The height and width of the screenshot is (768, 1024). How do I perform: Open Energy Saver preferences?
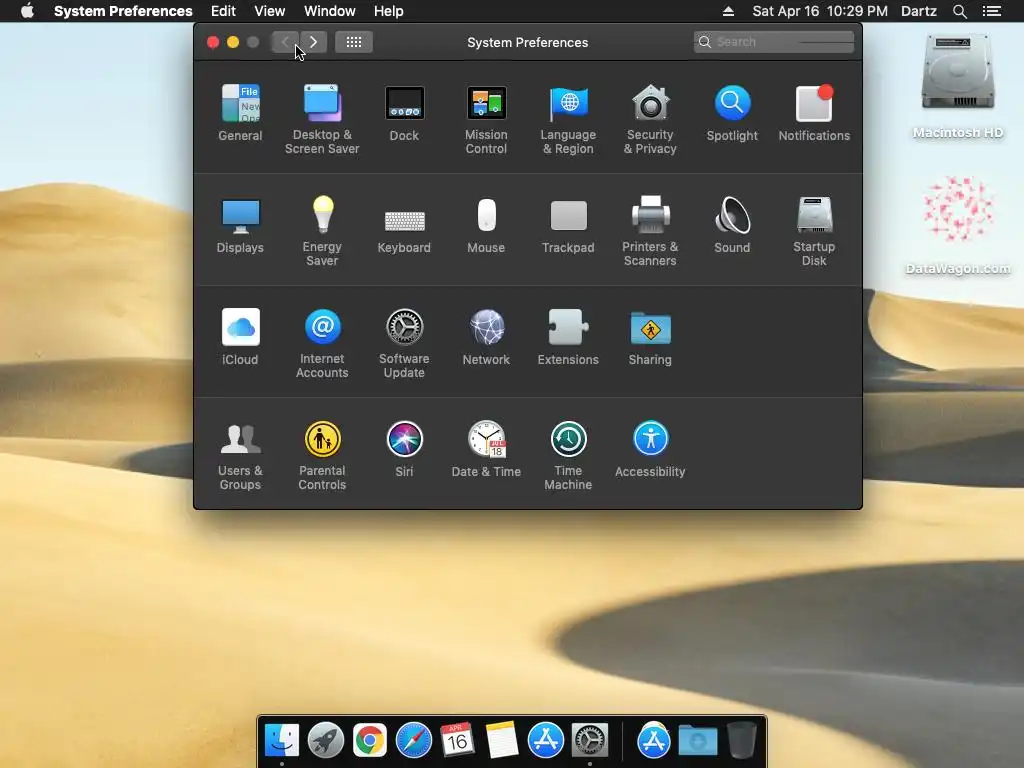[x=322, y=231]
